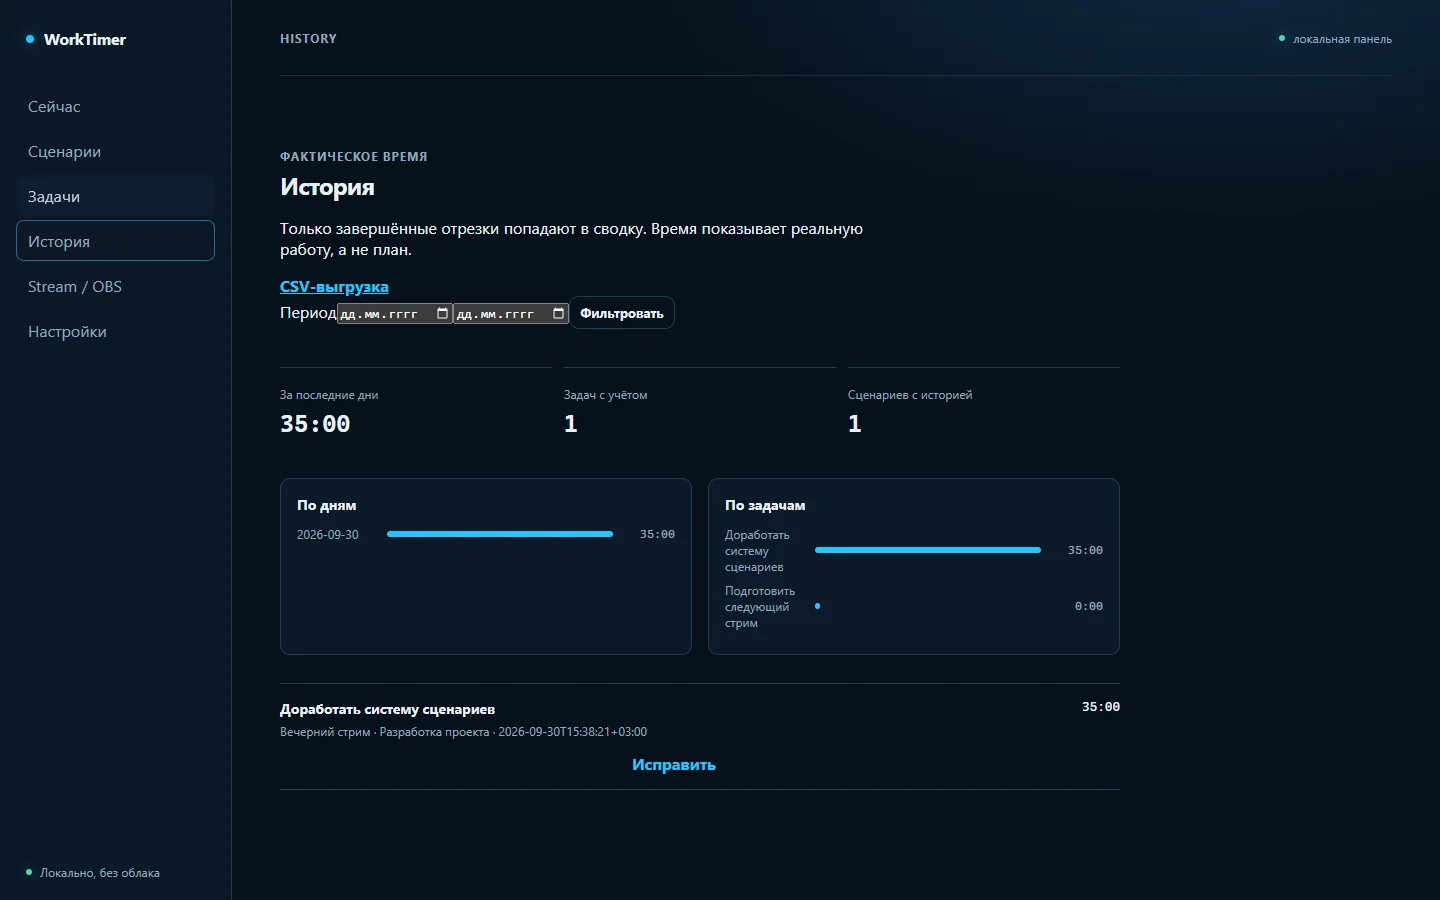The width and height of the screenshot is (1440, 900).
Task: Click the HISTORY header label
Action: pyautogui.click(x=308, y=38)
